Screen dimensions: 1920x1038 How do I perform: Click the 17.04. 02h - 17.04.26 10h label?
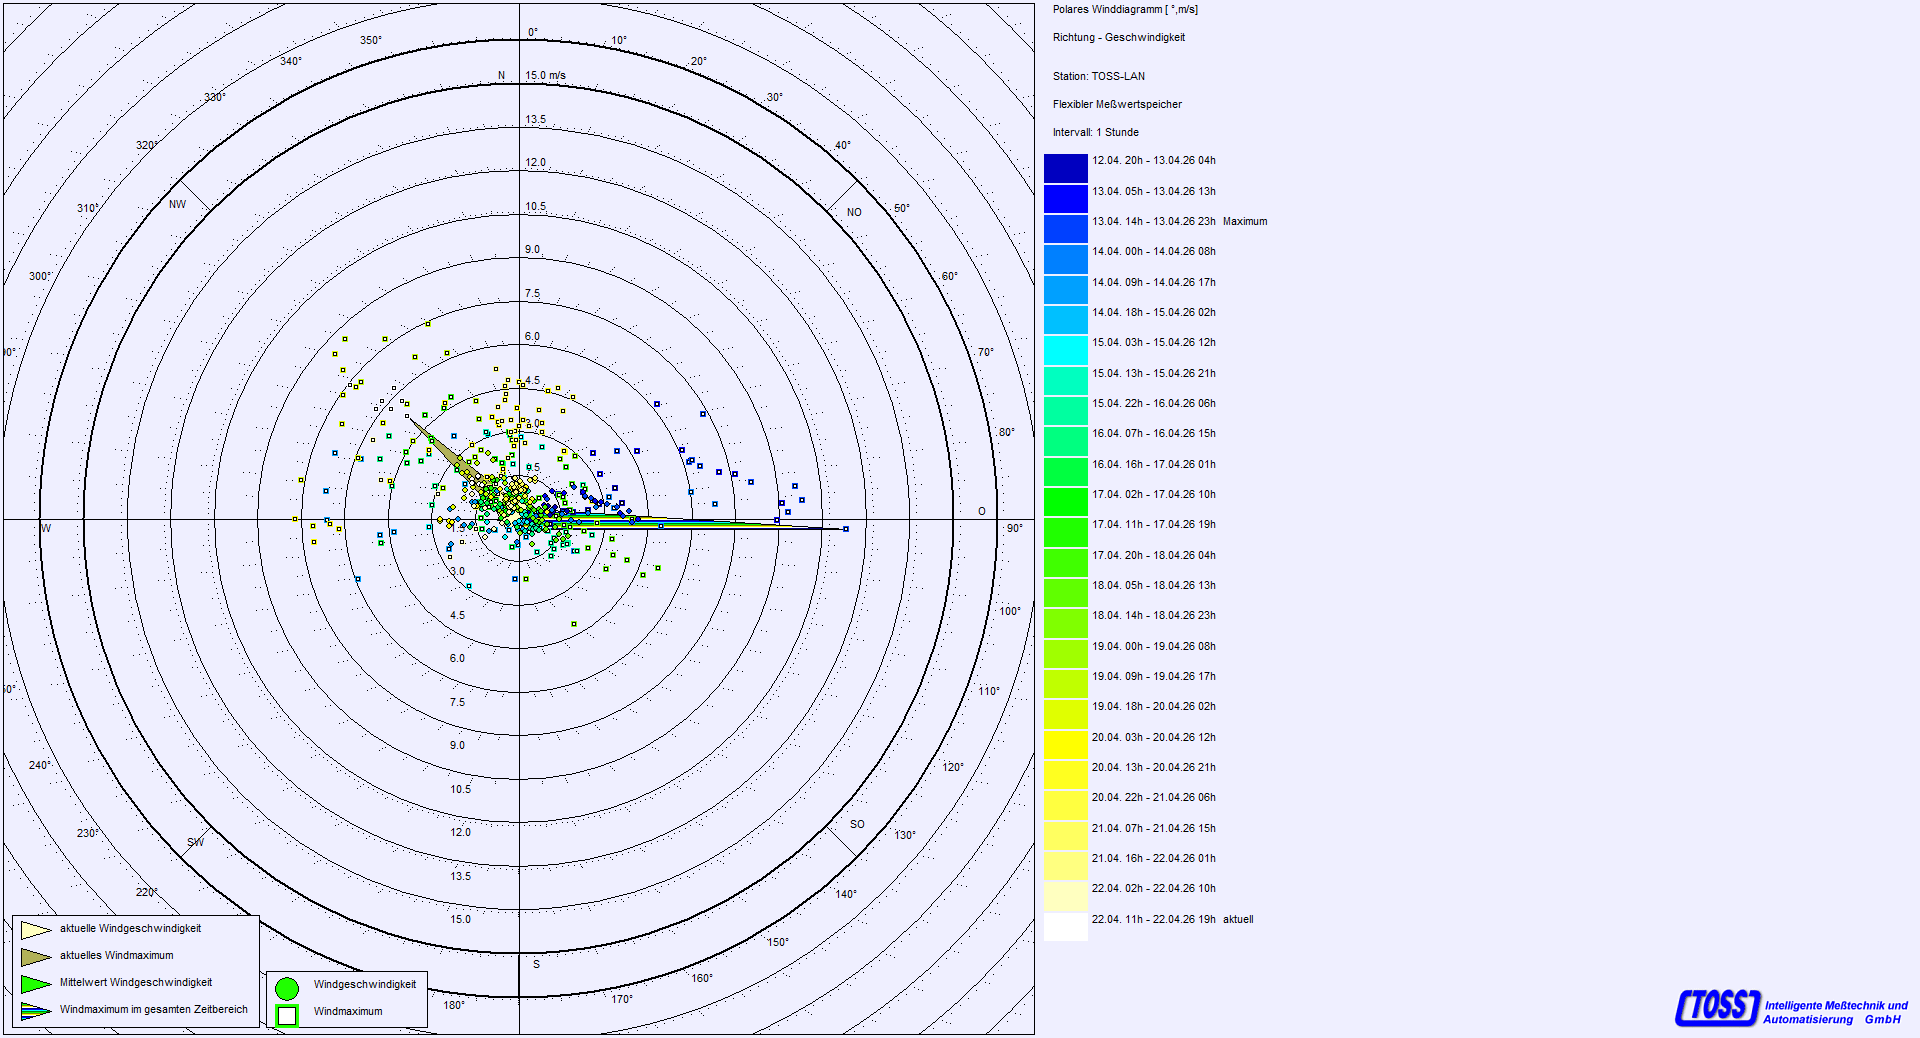(1153, 494)
